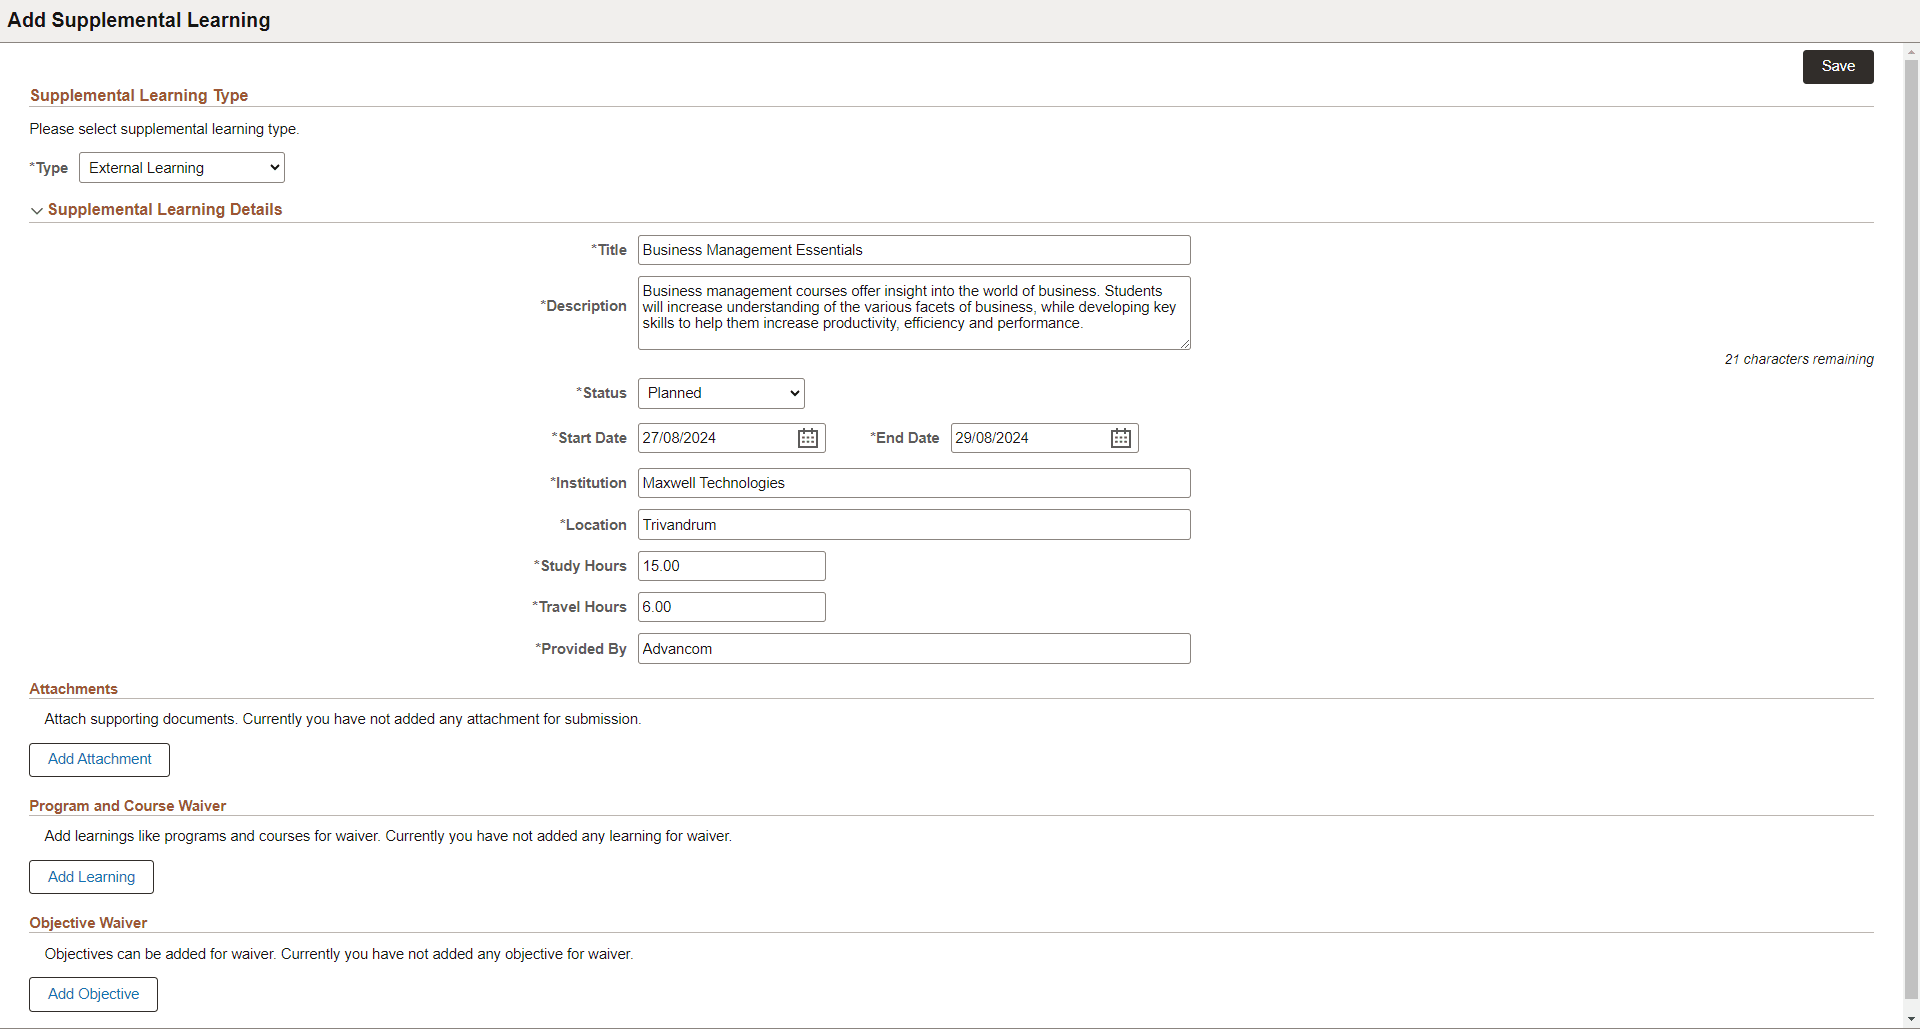1920x1029 pixels.
Task: Click into the Description text area
Action: point(914,313)
